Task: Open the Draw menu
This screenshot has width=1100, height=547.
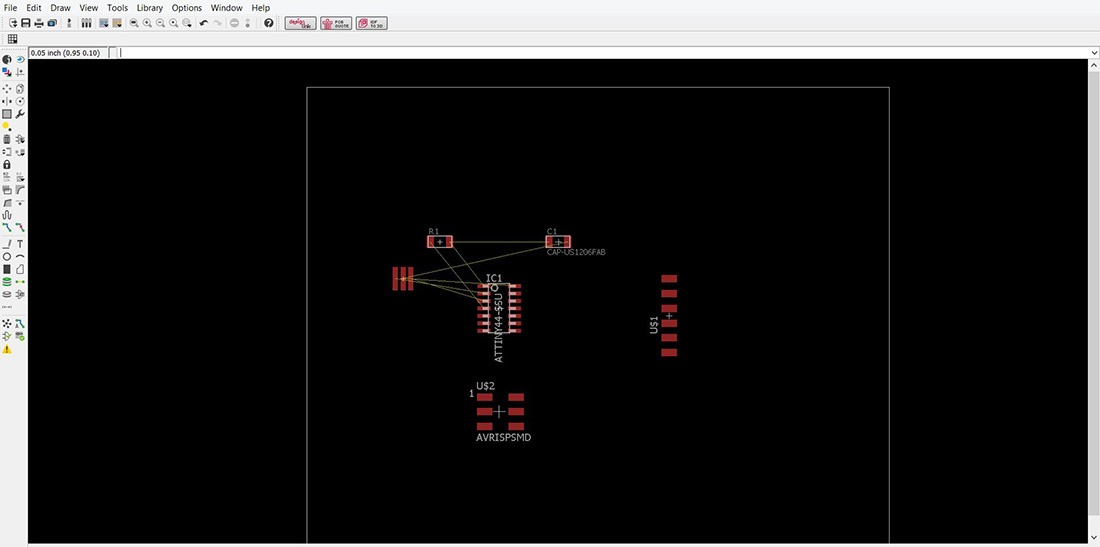Action: (x=60, y=8)
